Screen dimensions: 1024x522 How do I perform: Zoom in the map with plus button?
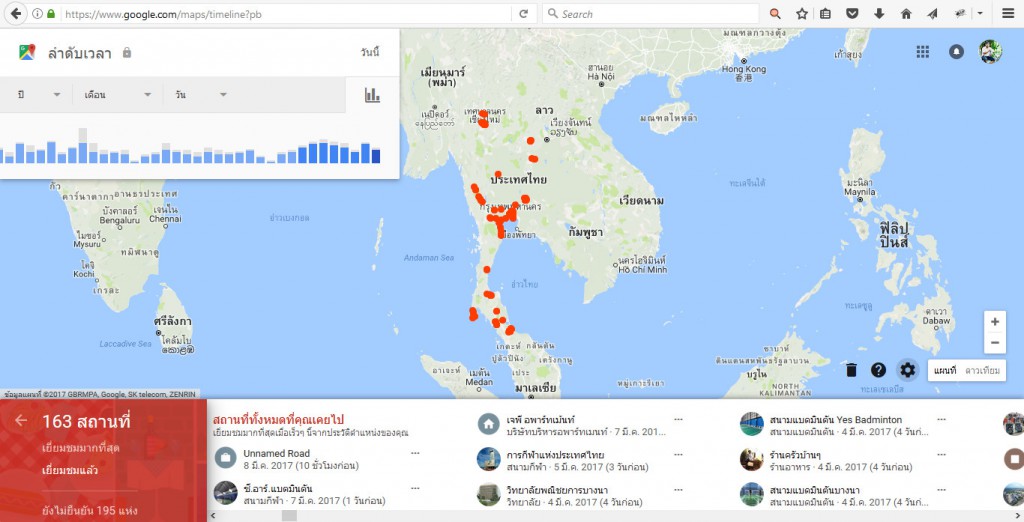click(994, 322)
